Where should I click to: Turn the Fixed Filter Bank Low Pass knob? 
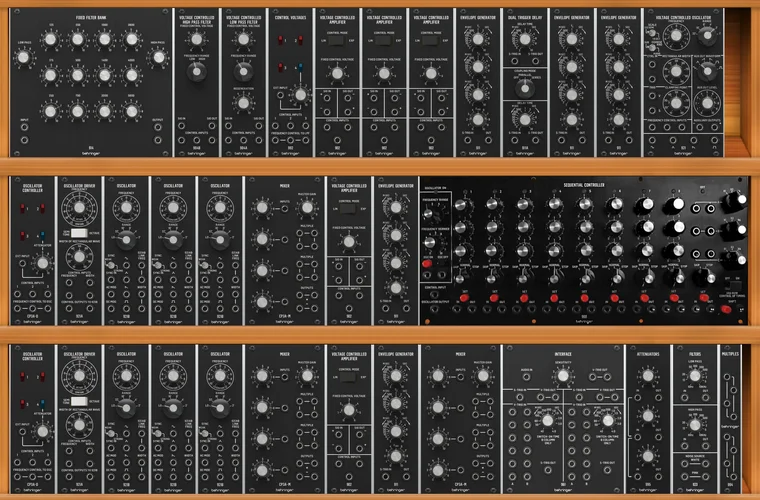tap(23, 58)
